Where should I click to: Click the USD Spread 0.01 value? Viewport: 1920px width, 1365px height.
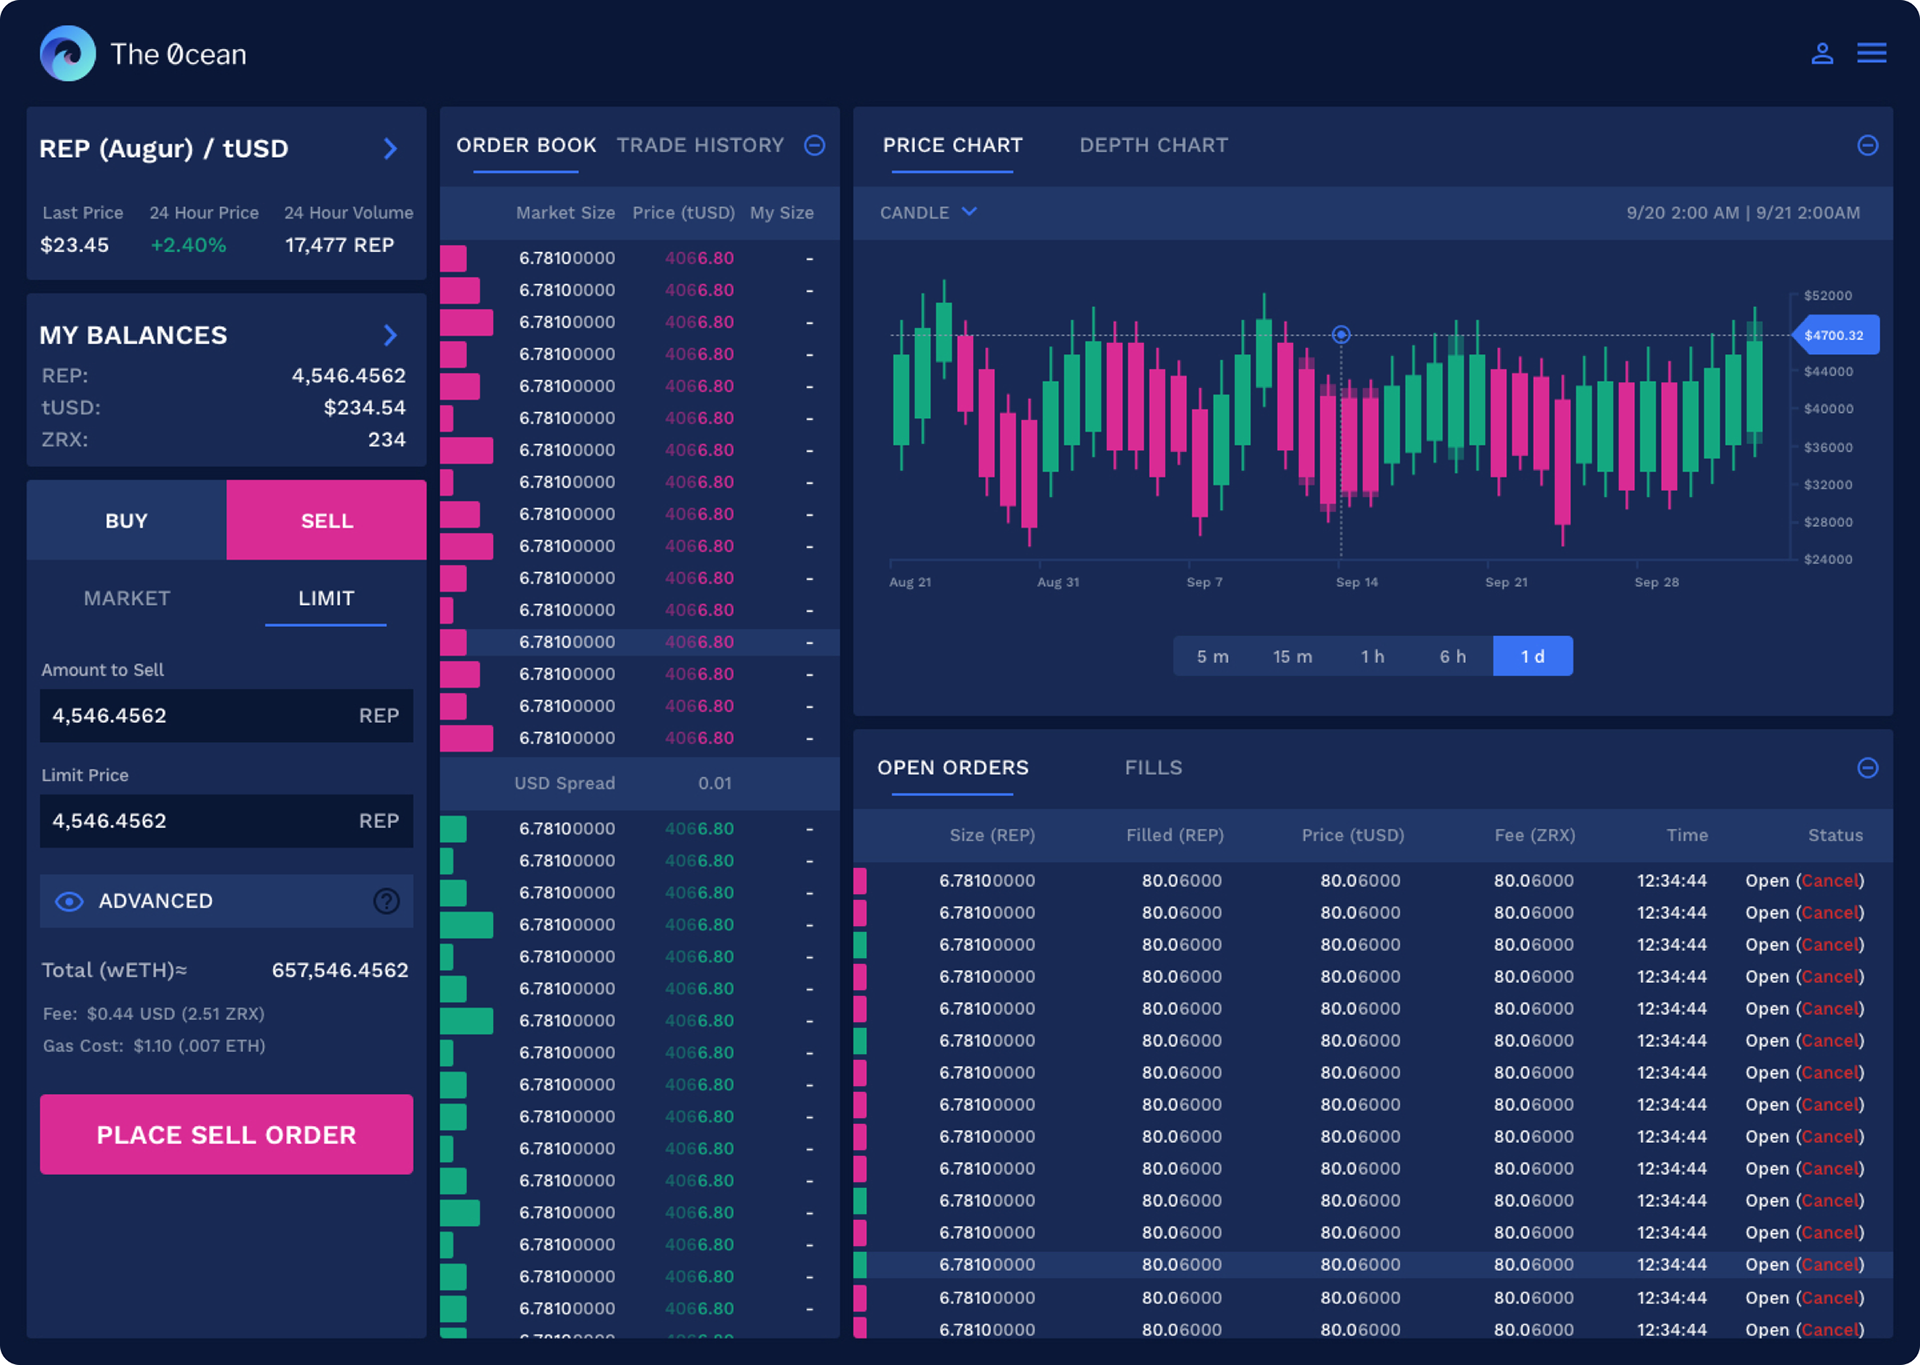715,783
